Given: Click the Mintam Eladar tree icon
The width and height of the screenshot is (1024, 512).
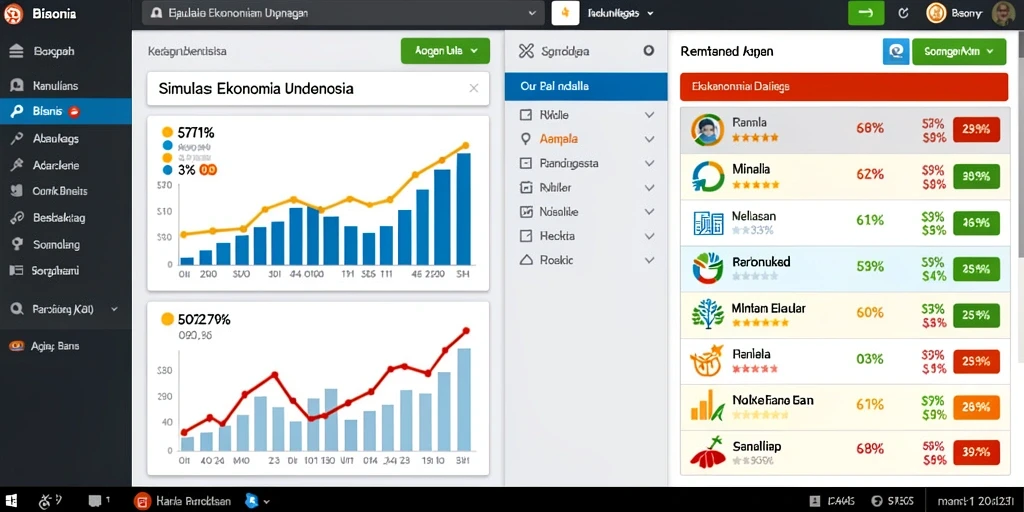Looking at the screenshot, I should pyautogui.click(x=708, y=312).
